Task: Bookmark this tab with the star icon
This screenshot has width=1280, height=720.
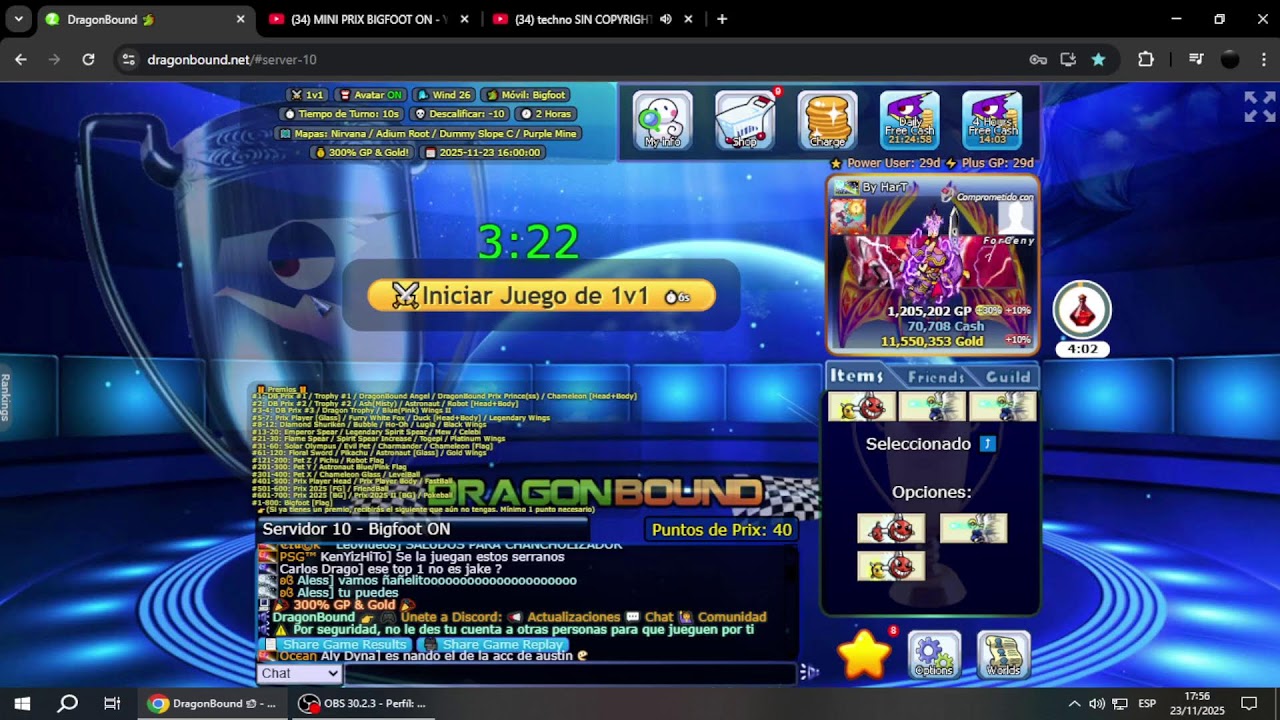Action: 1098,60
